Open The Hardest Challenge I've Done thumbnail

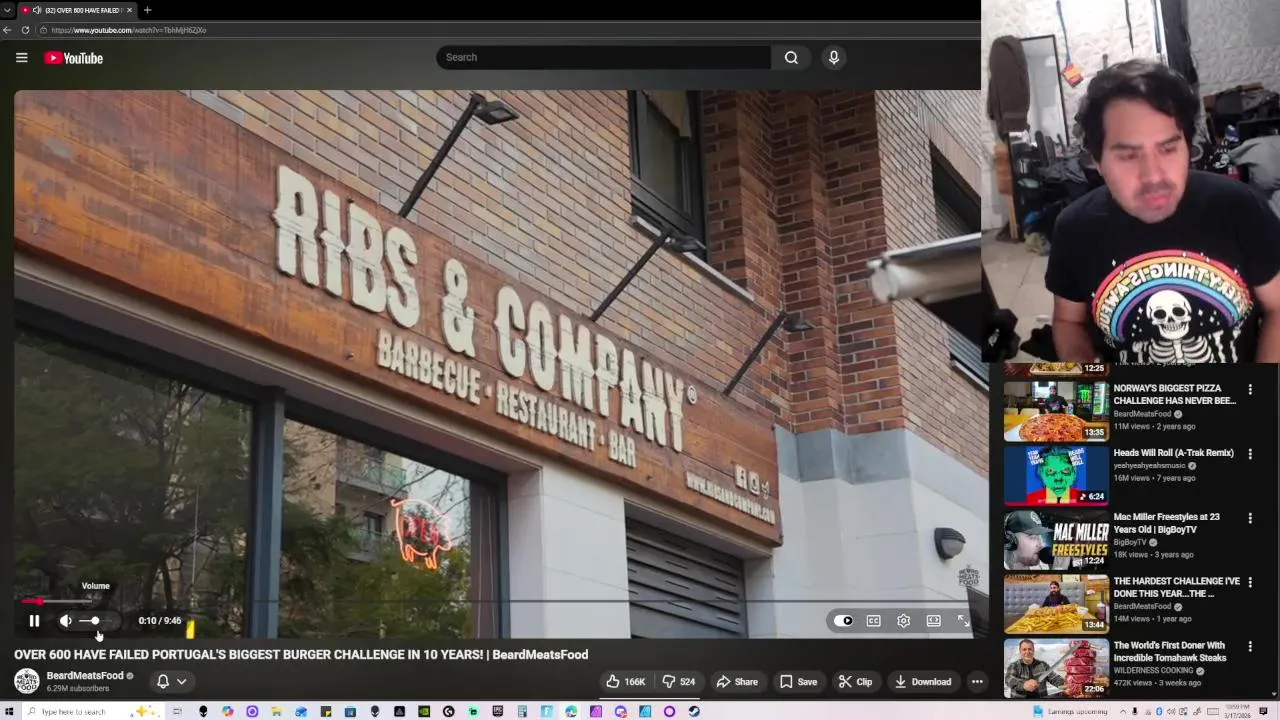tap(1056, 603)
